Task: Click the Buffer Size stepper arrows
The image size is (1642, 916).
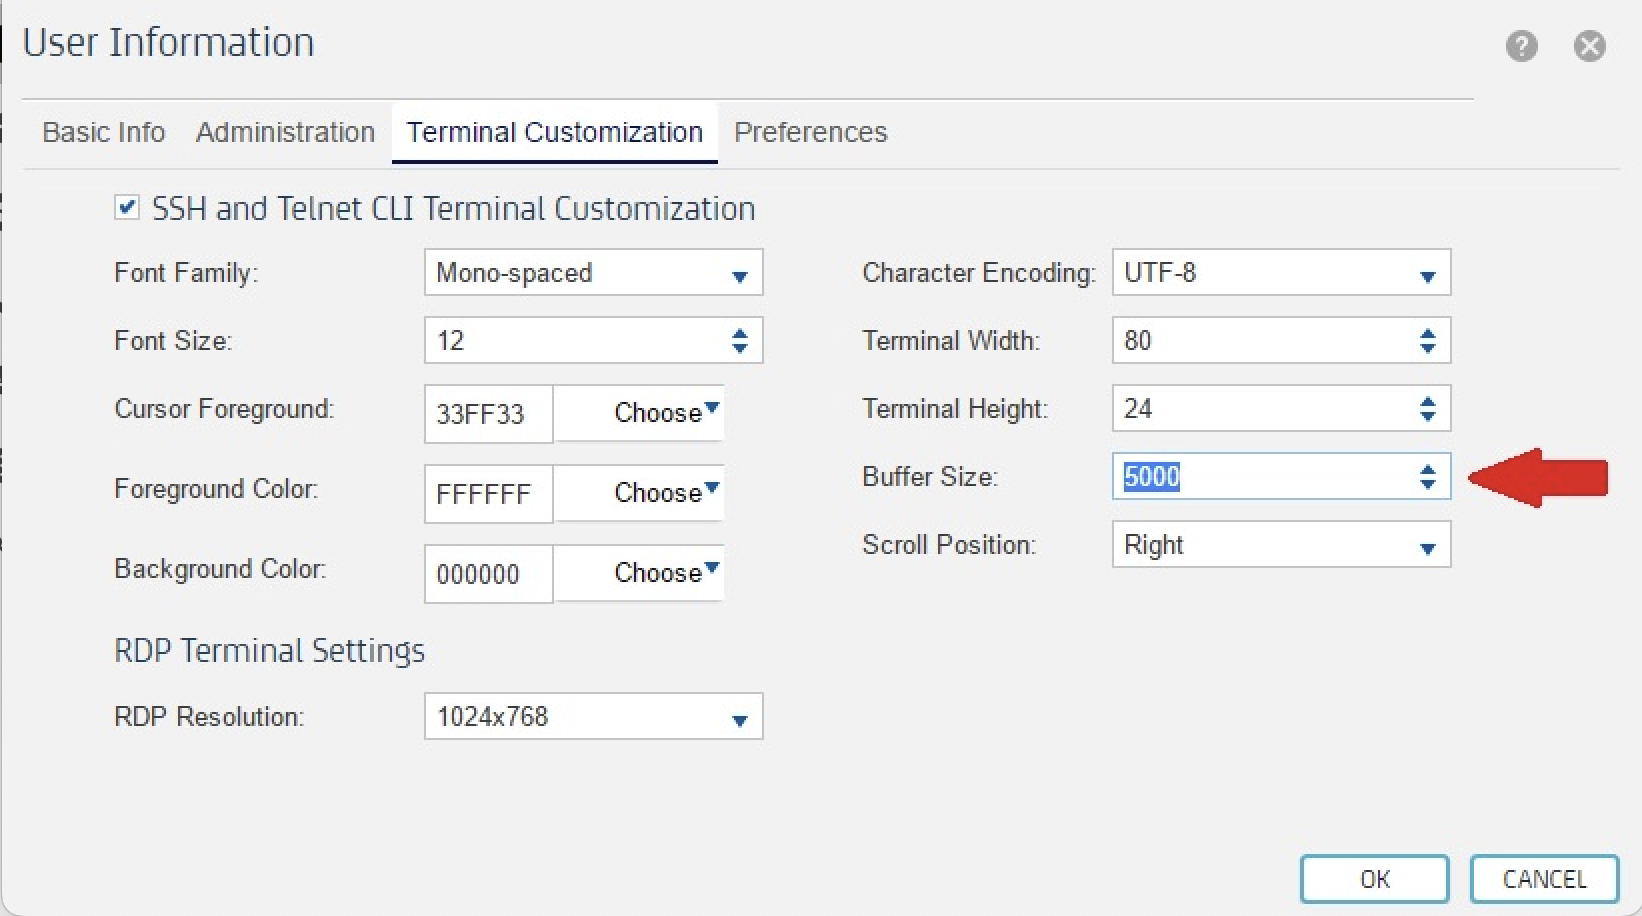Action: pos(1427,477)
